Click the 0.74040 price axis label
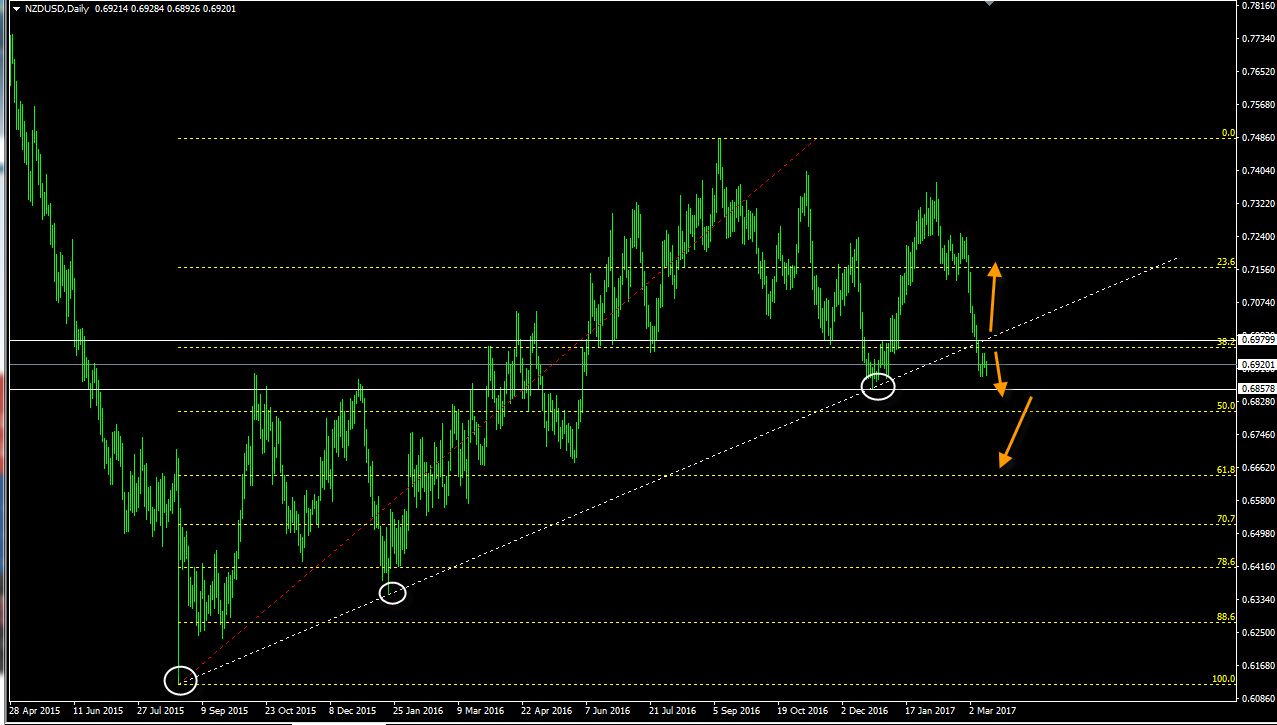Screen dimensions: 1277x725 coord(1257,171)
